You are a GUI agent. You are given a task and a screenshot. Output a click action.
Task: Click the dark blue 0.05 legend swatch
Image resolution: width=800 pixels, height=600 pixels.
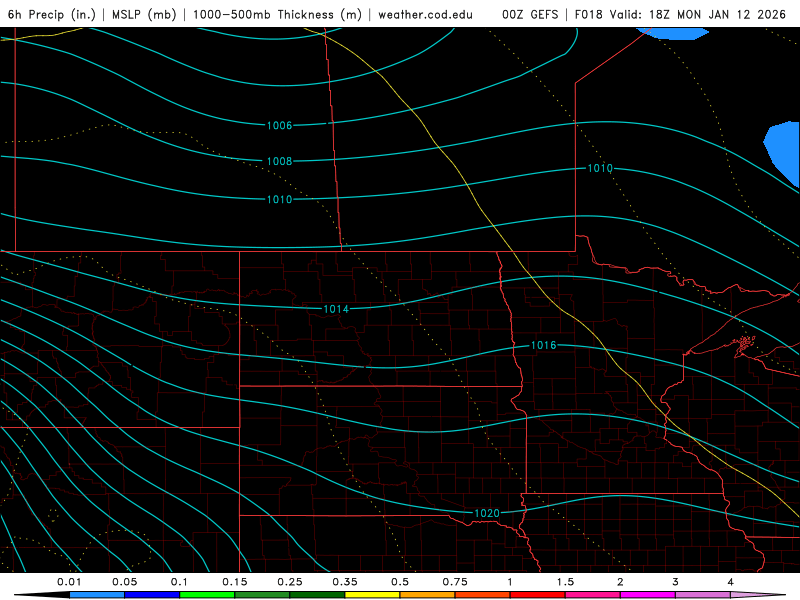point(152,595)
